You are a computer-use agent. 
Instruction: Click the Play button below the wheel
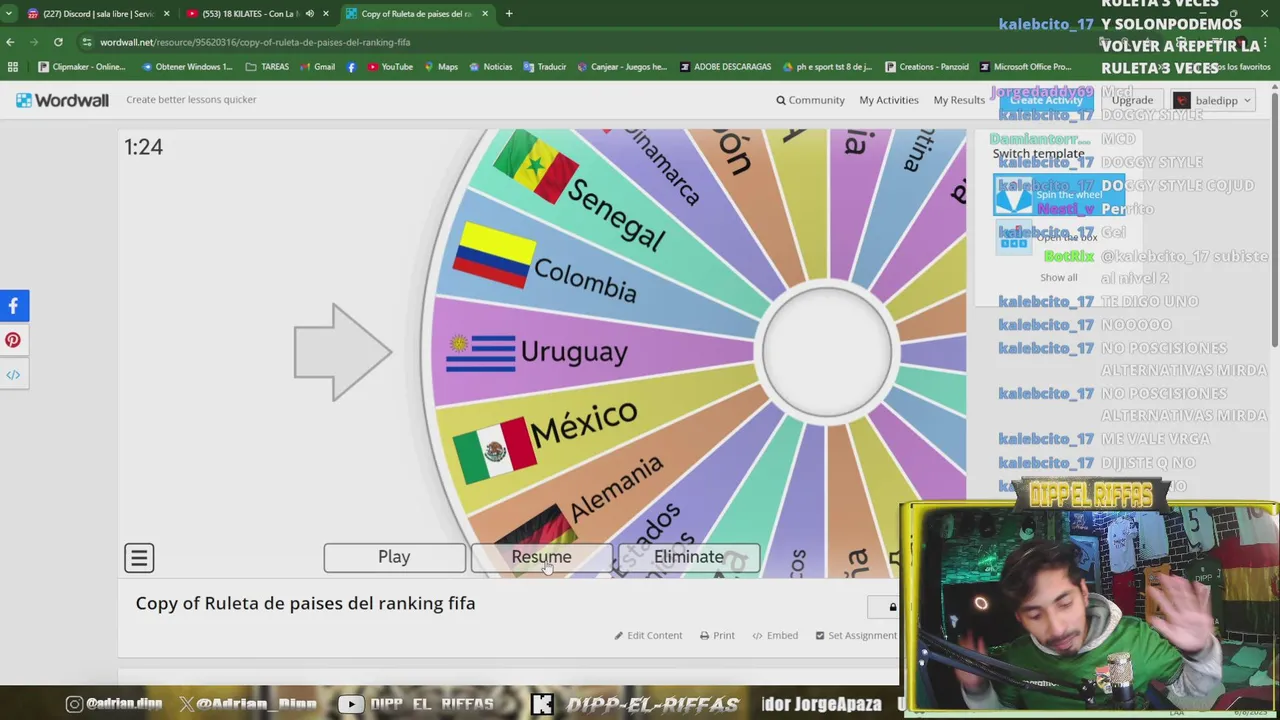click(x=394, y=557)
